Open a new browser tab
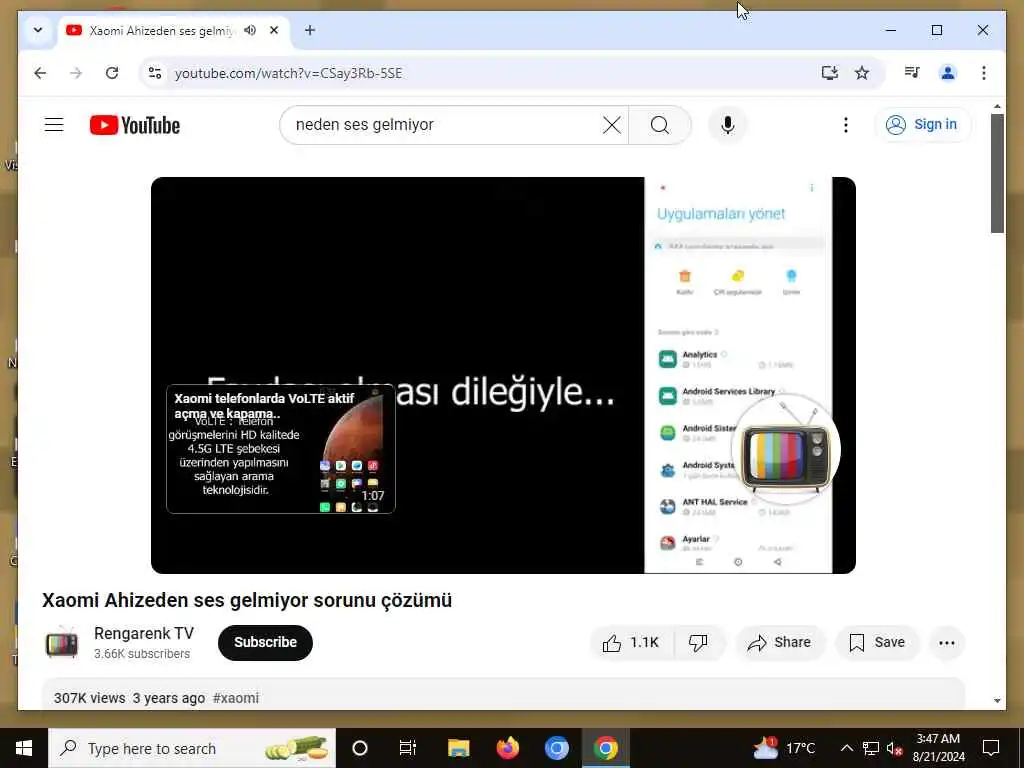Screen dimensions: 1024x768 310,31
